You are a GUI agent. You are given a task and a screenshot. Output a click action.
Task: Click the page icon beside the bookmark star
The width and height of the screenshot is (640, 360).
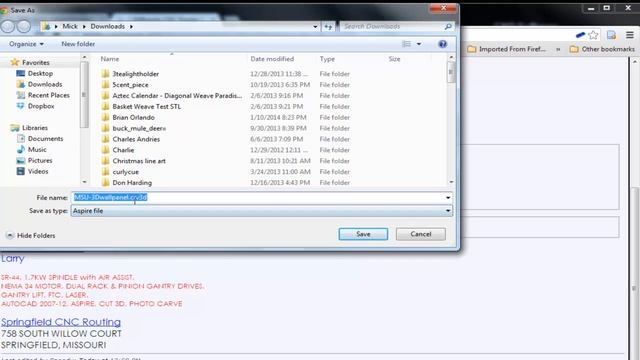click(611, 35)
